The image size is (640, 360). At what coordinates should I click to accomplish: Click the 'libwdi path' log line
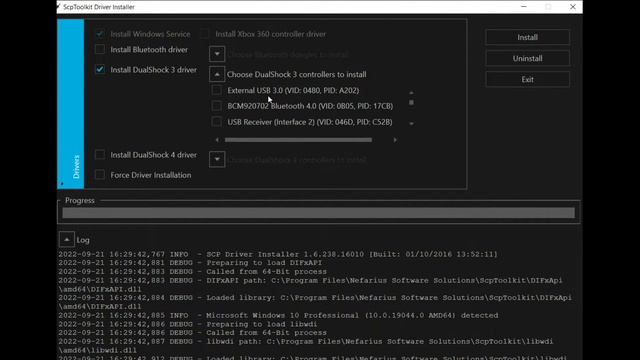click(306, 345)
